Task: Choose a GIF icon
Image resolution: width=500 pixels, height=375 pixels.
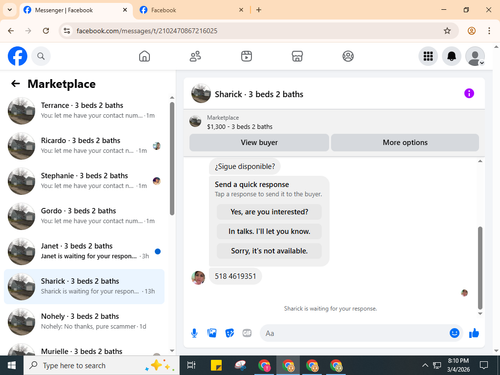Action: tap(247, 333)
